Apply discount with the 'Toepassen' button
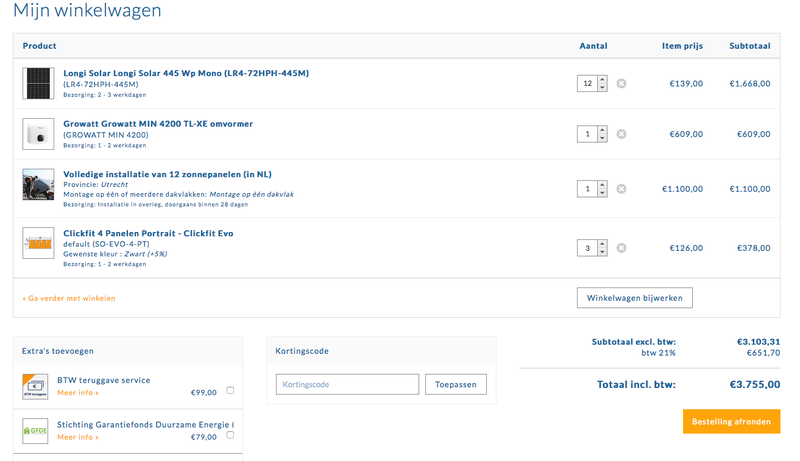The width and height of the screenshot is (800, 461). coord(456,384)
